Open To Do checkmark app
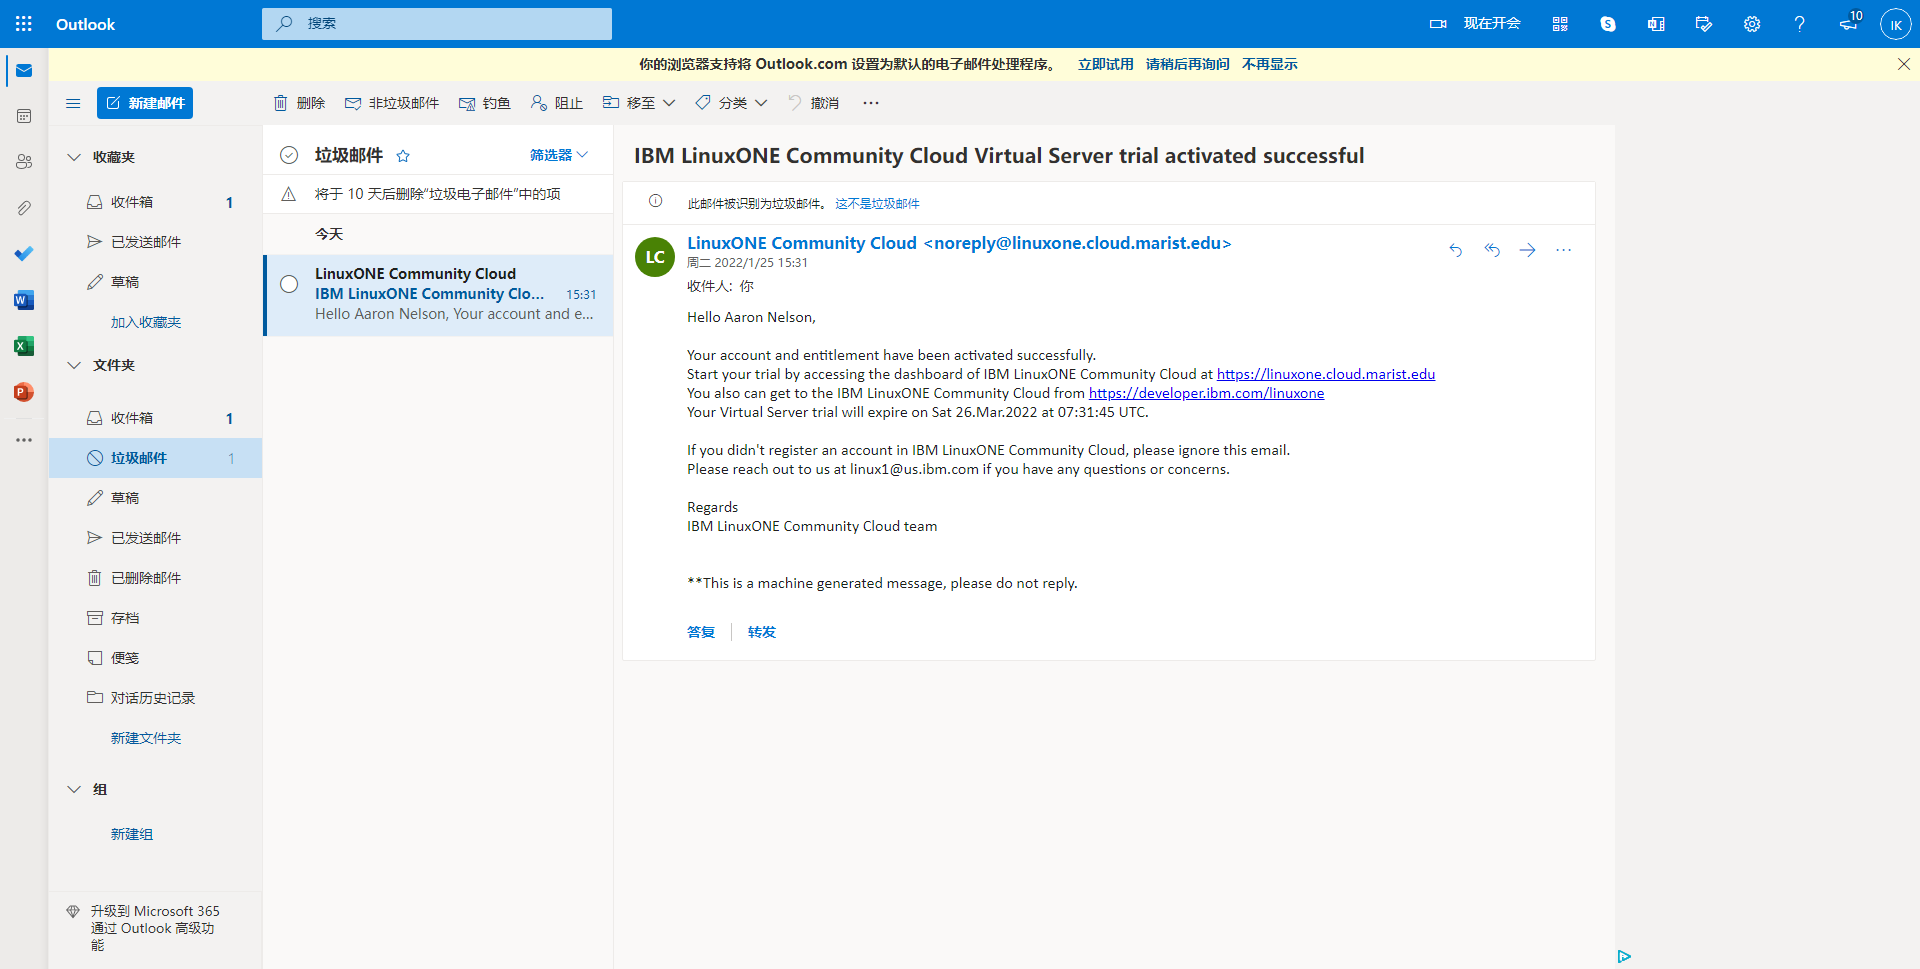1920x969 pixels. (24, 254)
